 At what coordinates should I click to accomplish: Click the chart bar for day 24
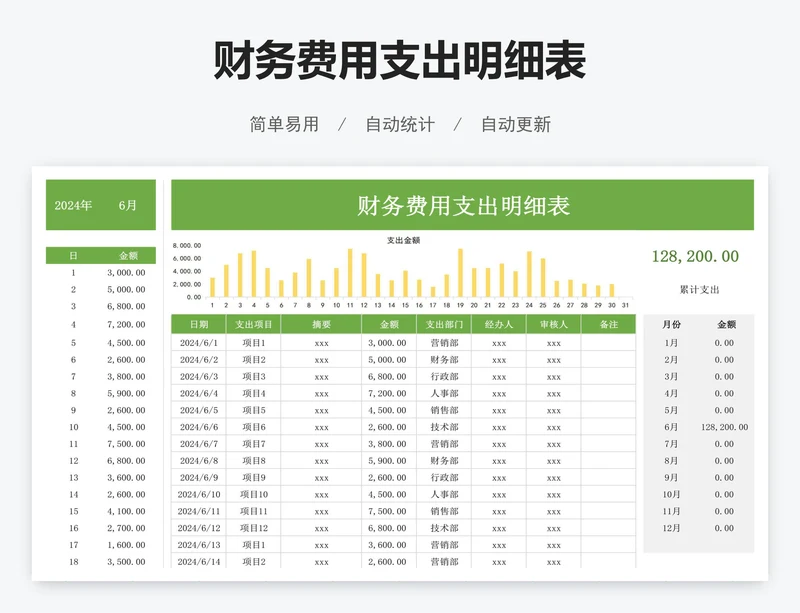pyautogui.click(x=529, y=274)
